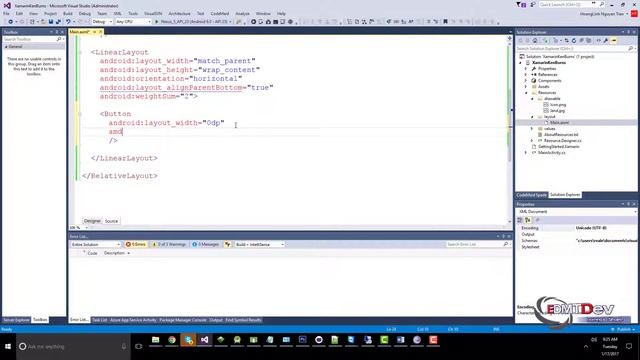The image size is (640, 360).
Task: Click View Code icon in Solution Explorer toolbar
Action: [598, 40]
